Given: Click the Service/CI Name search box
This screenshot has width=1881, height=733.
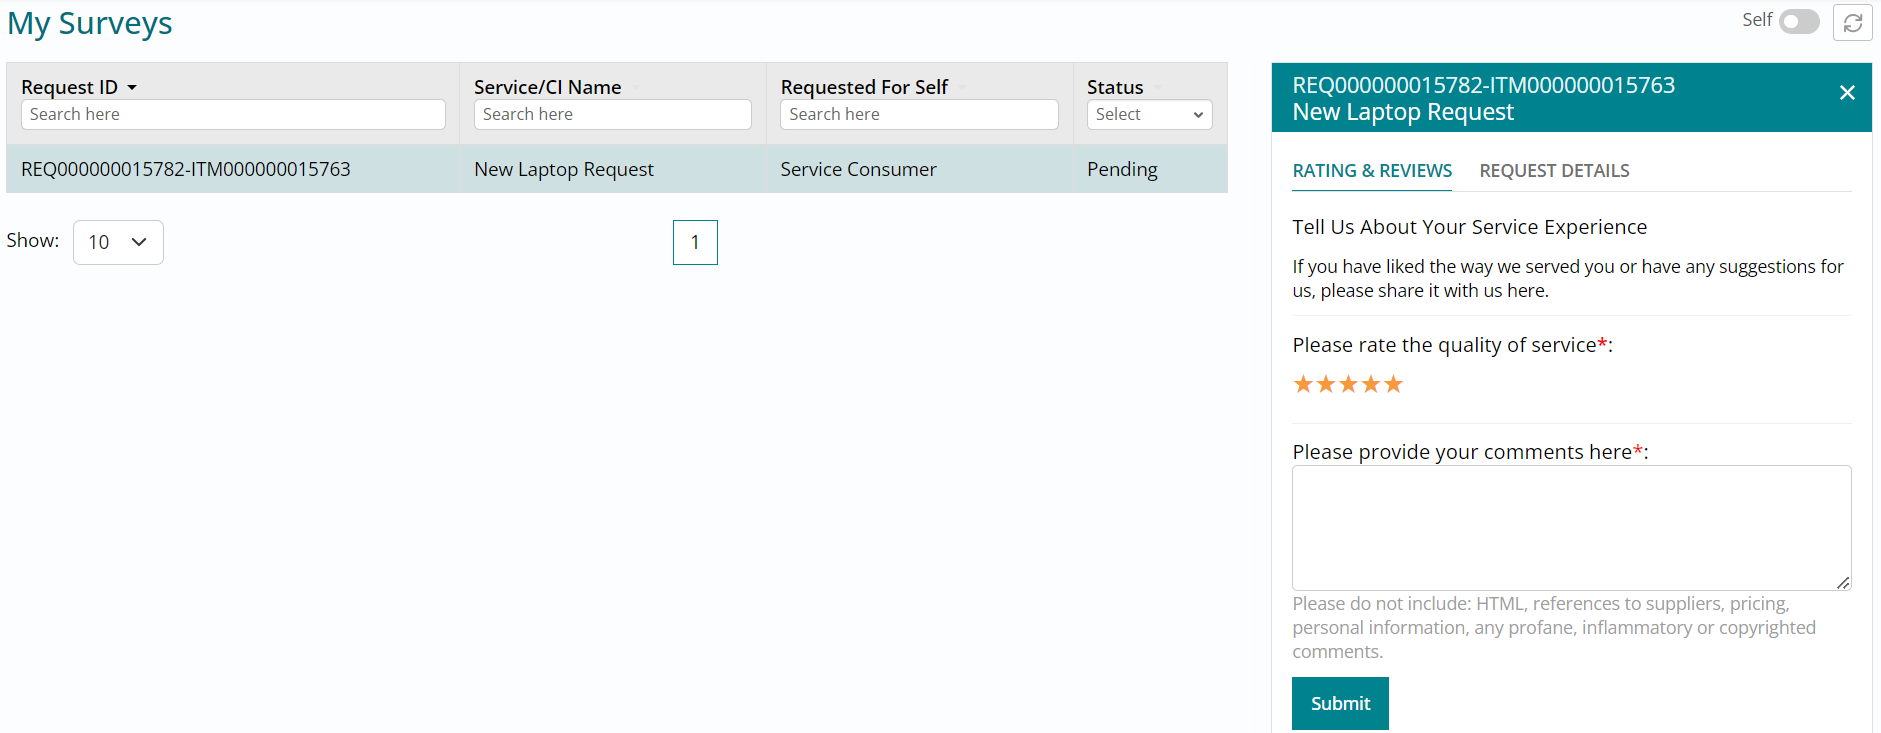Looking at the screenshot, I should (612, 115).
